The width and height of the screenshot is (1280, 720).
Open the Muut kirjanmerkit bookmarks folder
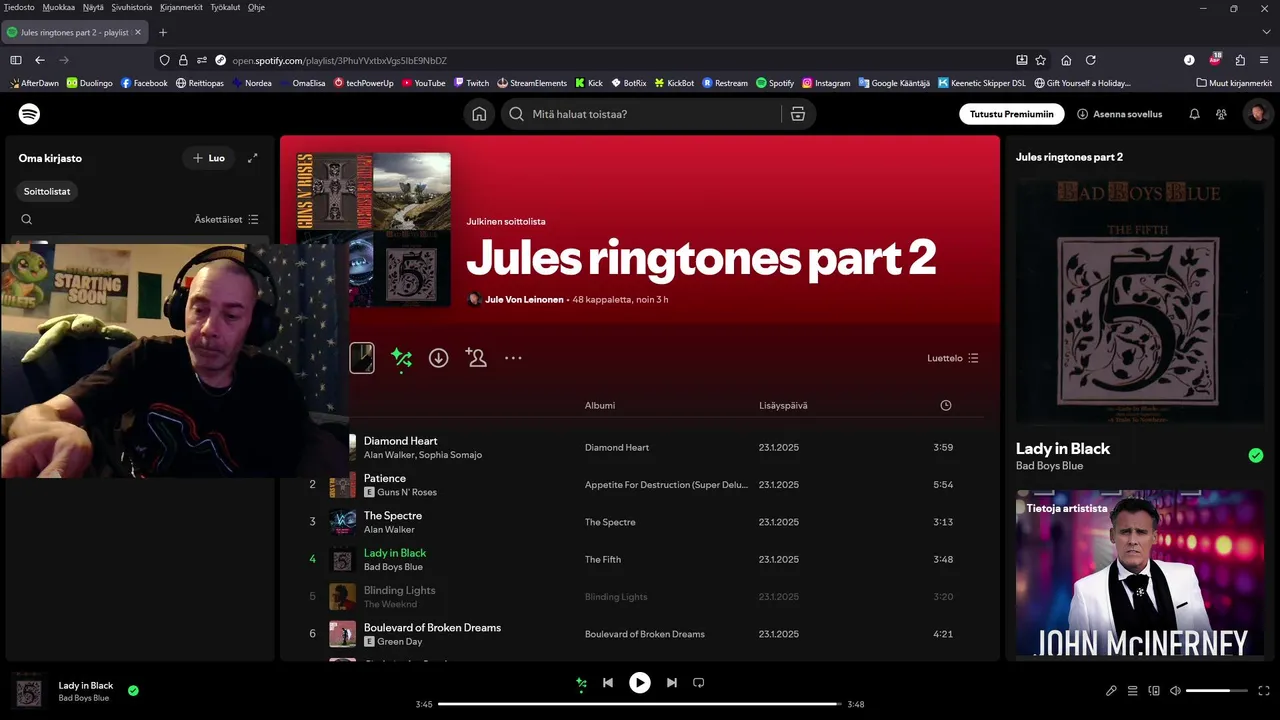pos(1234,83)
